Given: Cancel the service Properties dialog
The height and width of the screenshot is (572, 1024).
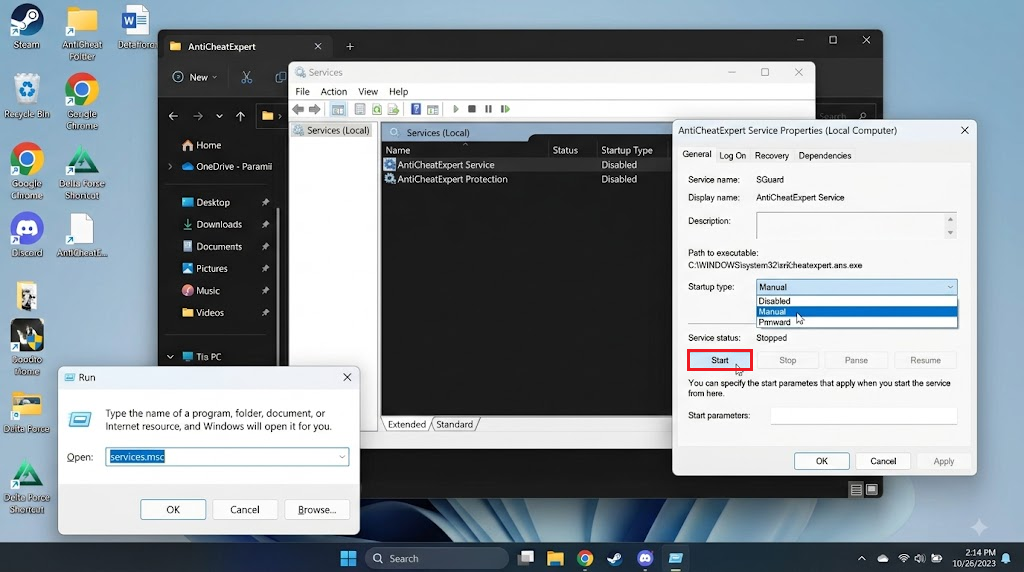Looking at the screenshot, I should tap(883, 461).
